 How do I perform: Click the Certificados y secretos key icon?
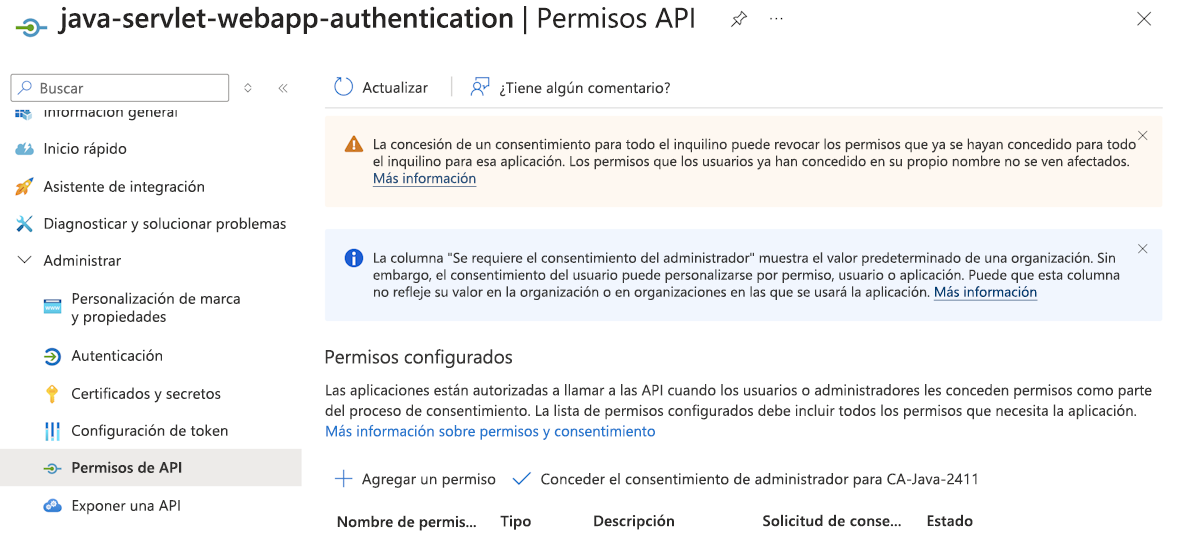tap(53, 394)
